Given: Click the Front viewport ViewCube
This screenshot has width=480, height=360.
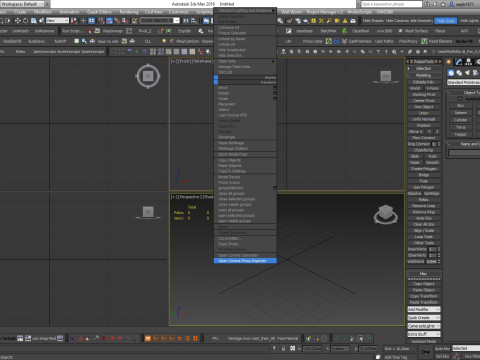Looking at the screenshot, I should pos(386,76).
